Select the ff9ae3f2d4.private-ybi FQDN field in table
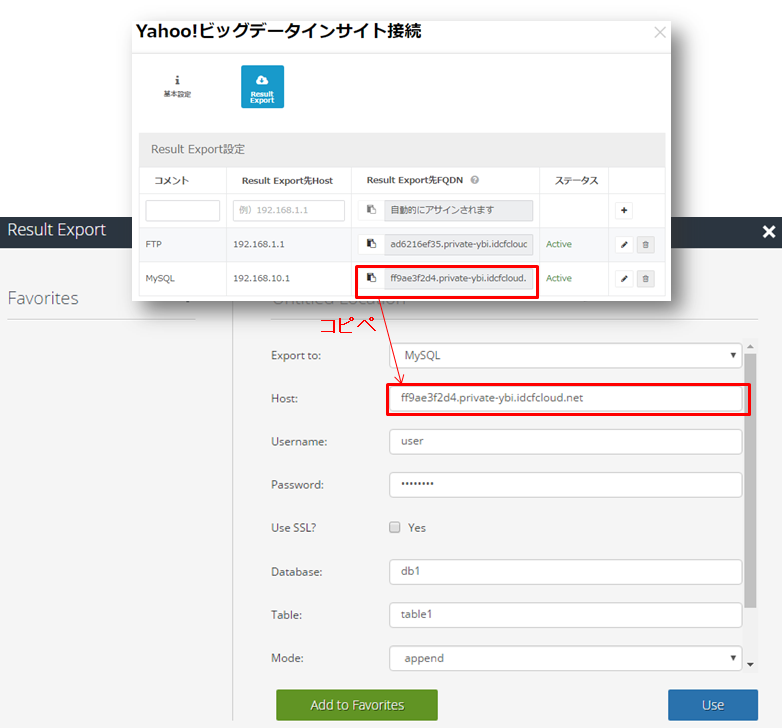The height and width of the screenshot is (728, 782). pos(458,278)
